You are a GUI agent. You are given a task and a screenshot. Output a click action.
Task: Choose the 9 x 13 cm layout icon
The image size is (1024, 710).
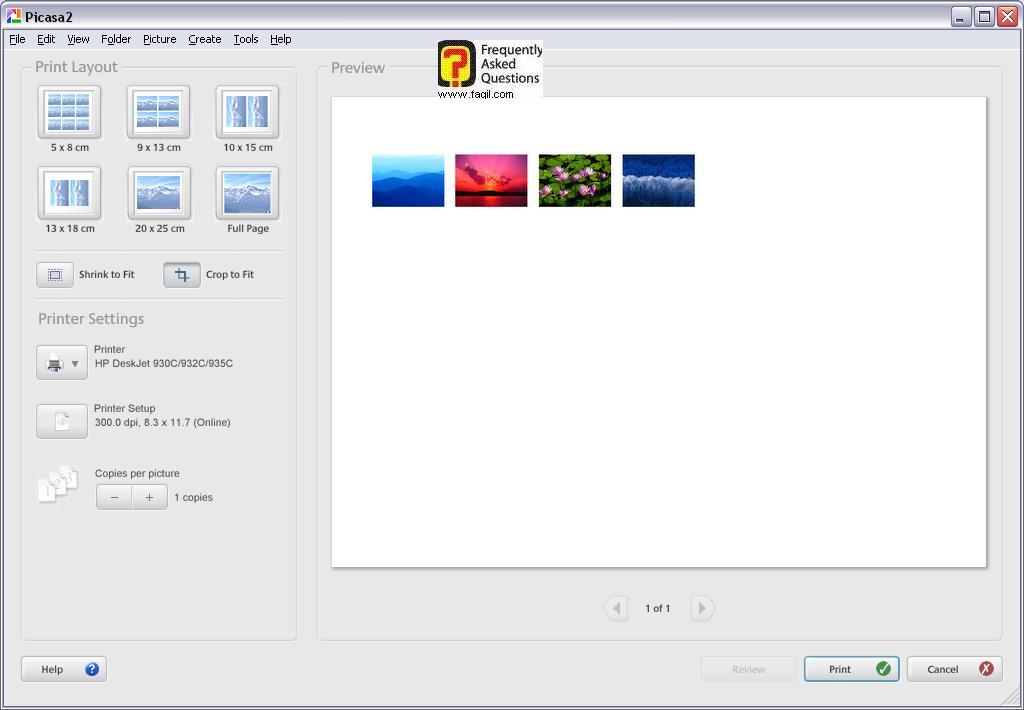click(158, 112)
